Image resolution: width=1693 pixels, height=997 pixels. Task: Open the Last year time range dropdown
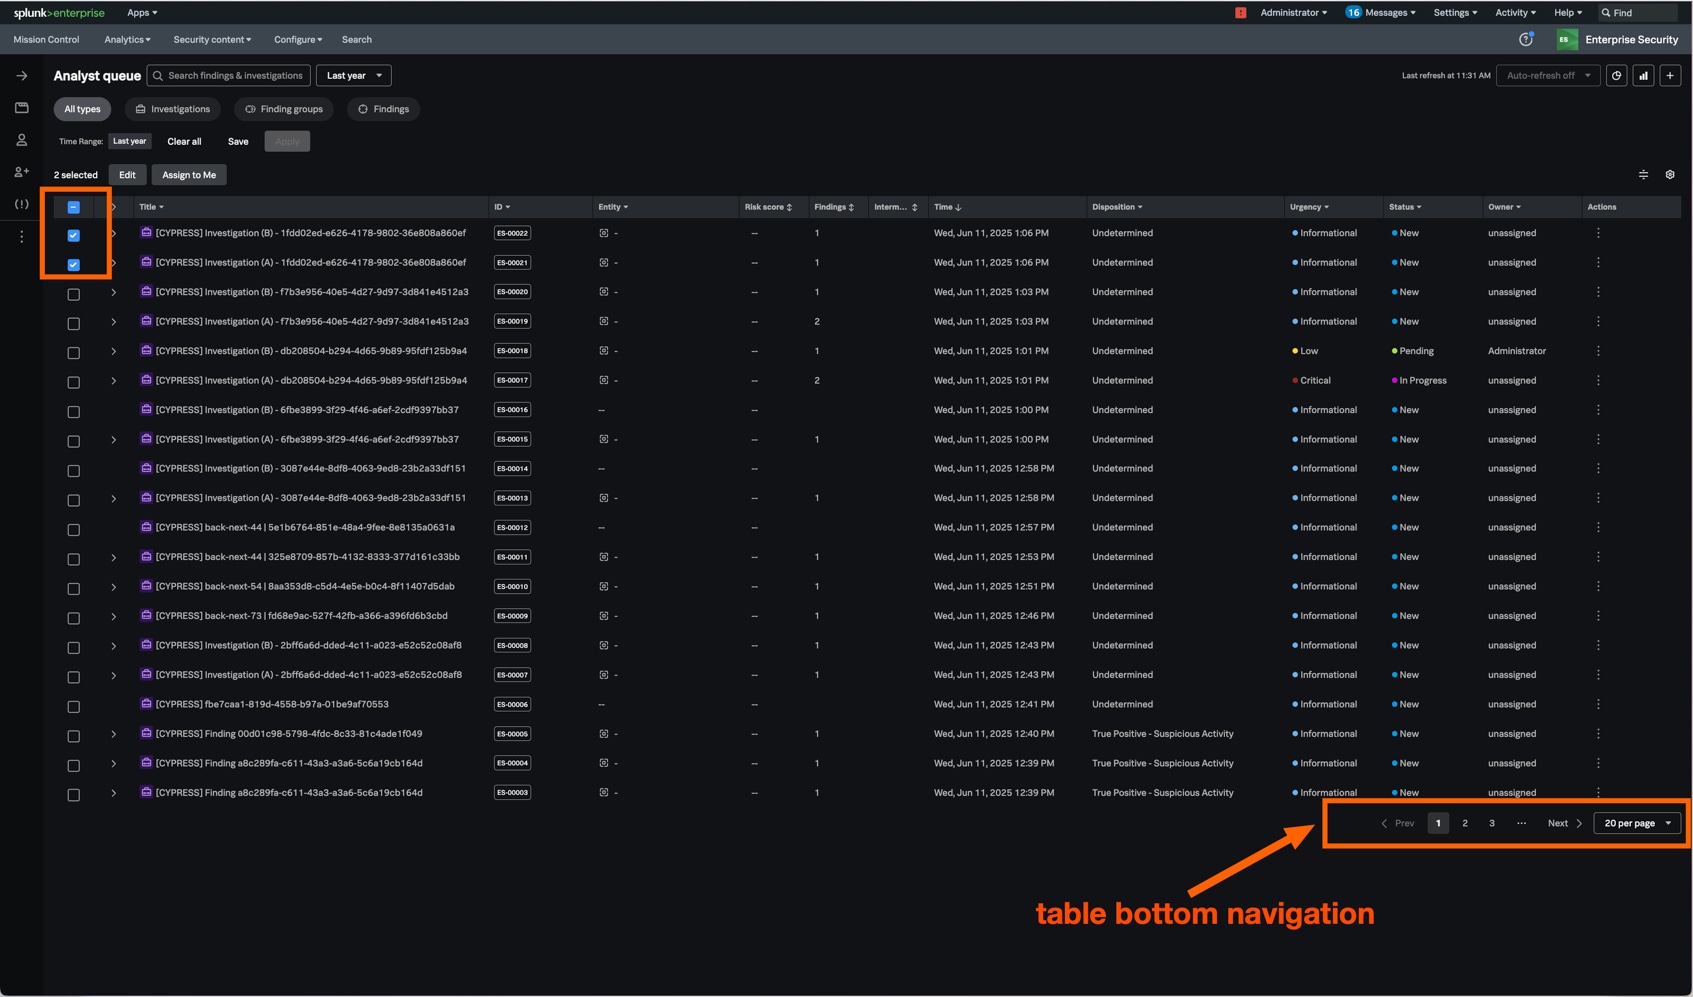point(353,75)
